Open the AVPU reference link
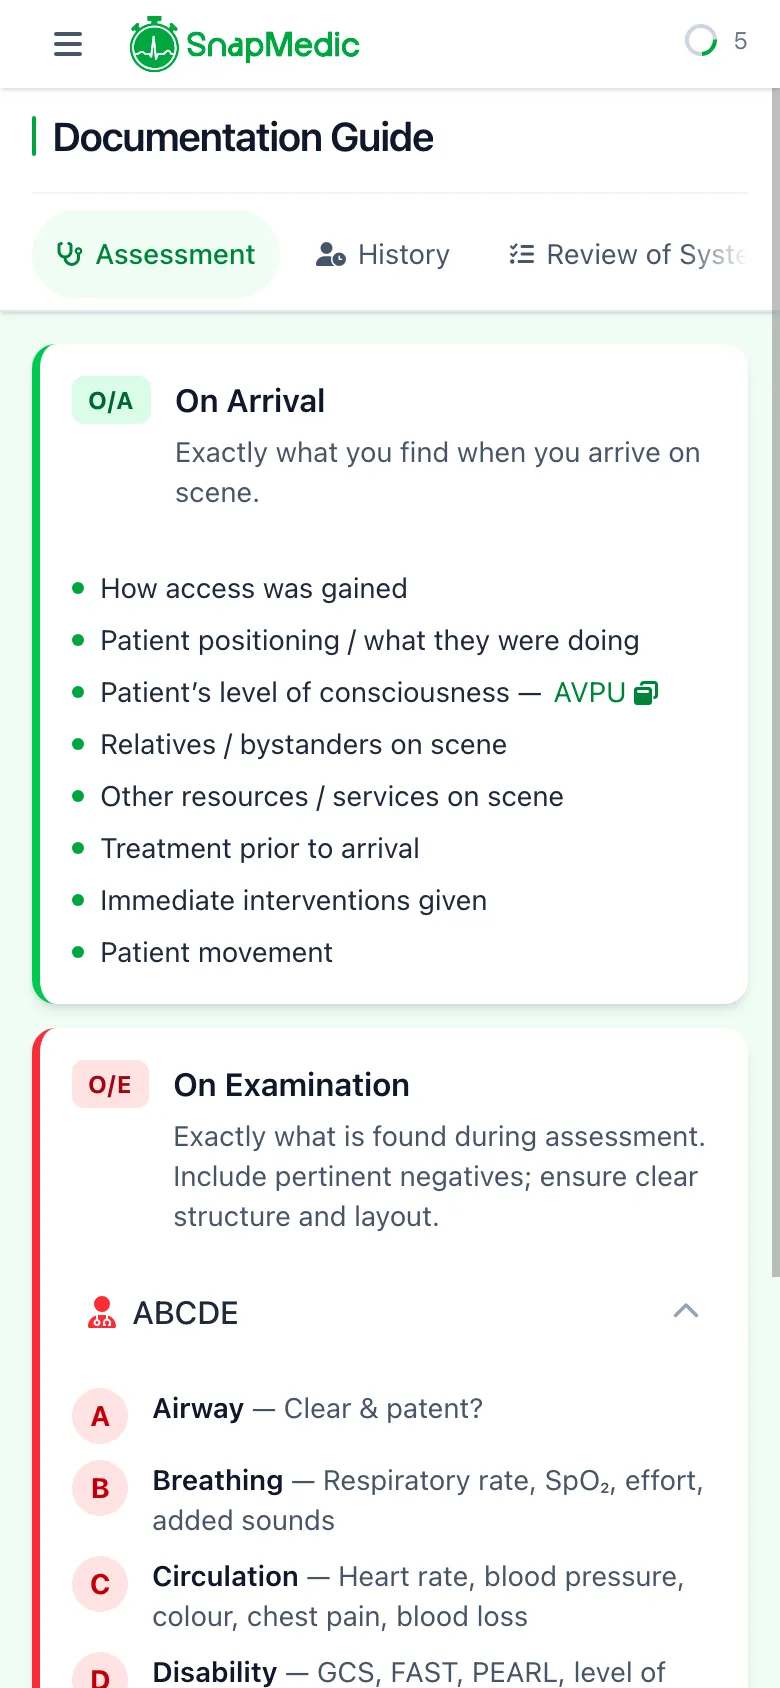The image size is (780, 1688). [x=589, y=693]
